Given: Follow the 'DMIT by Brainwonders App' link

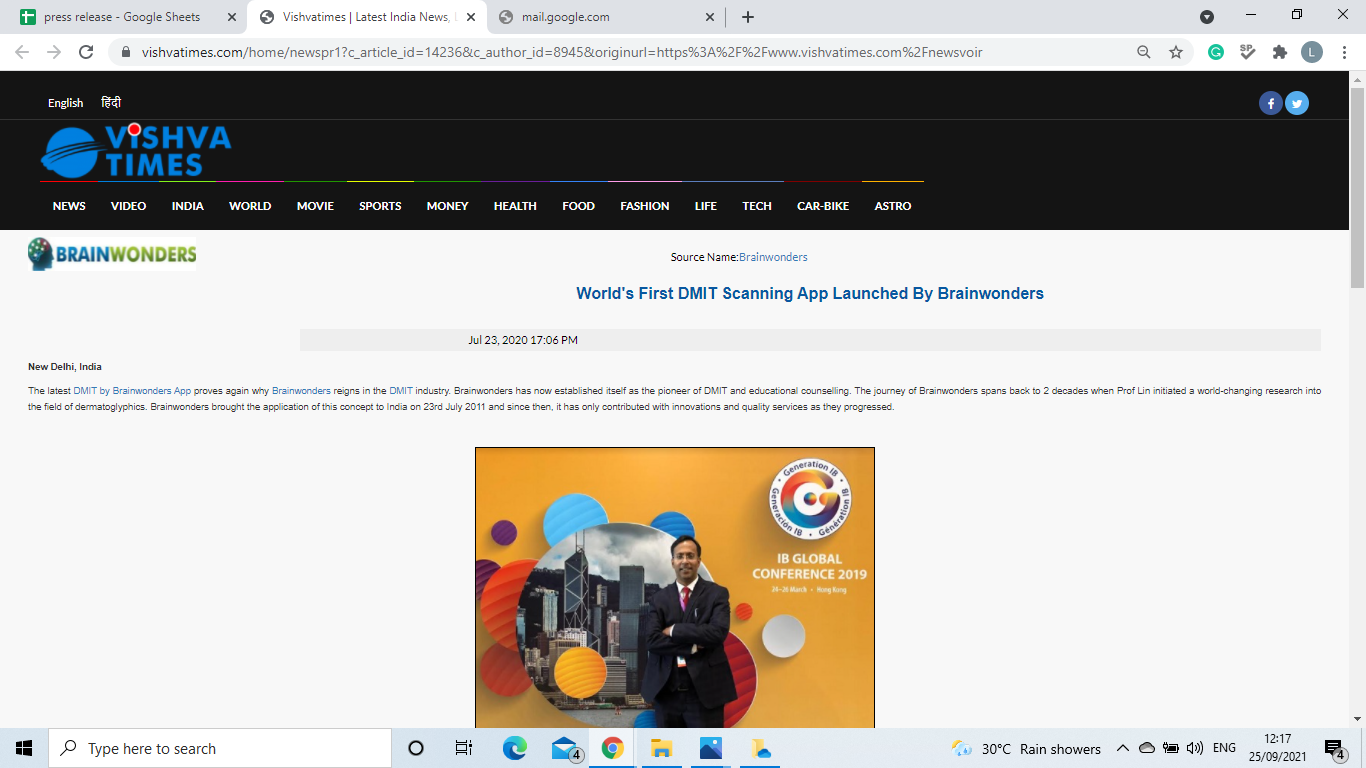Looking at the screenshot, I should pos(132,391).
